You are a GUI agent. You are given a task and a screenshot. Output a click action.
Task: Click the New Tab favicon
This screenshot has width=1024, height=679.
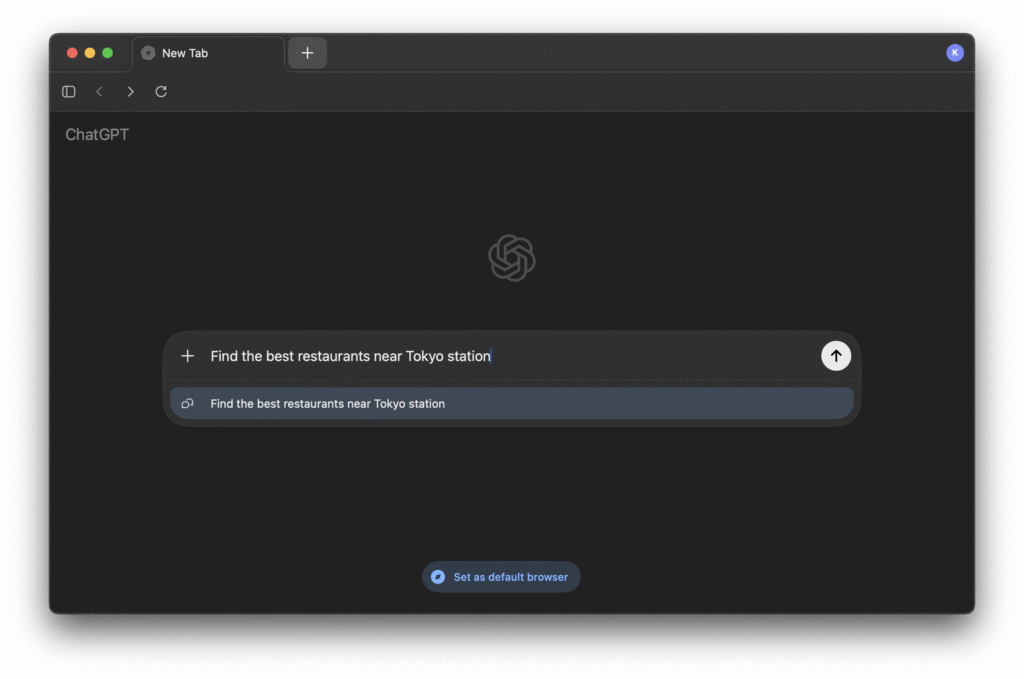click(x=148, y=53)
